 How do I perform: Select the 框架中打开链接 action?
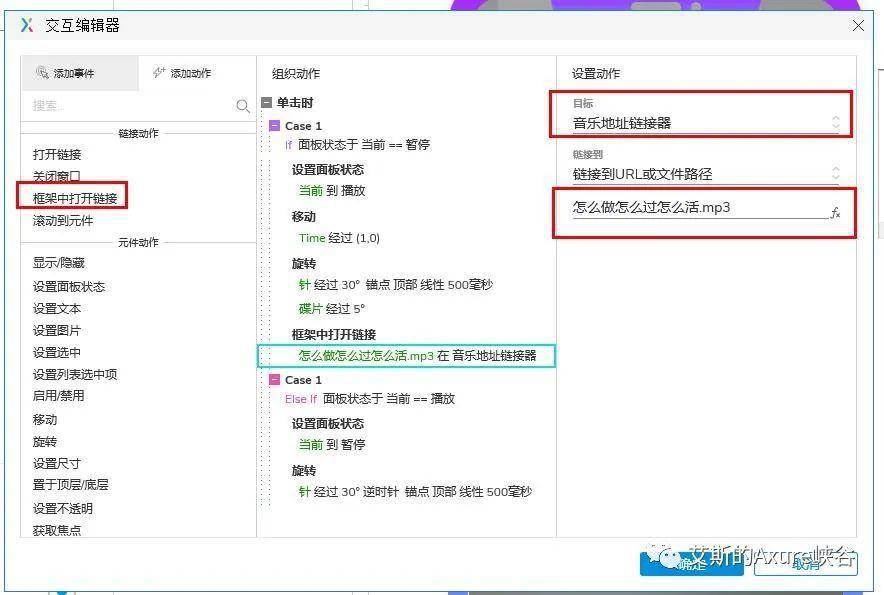click(75, 198)
